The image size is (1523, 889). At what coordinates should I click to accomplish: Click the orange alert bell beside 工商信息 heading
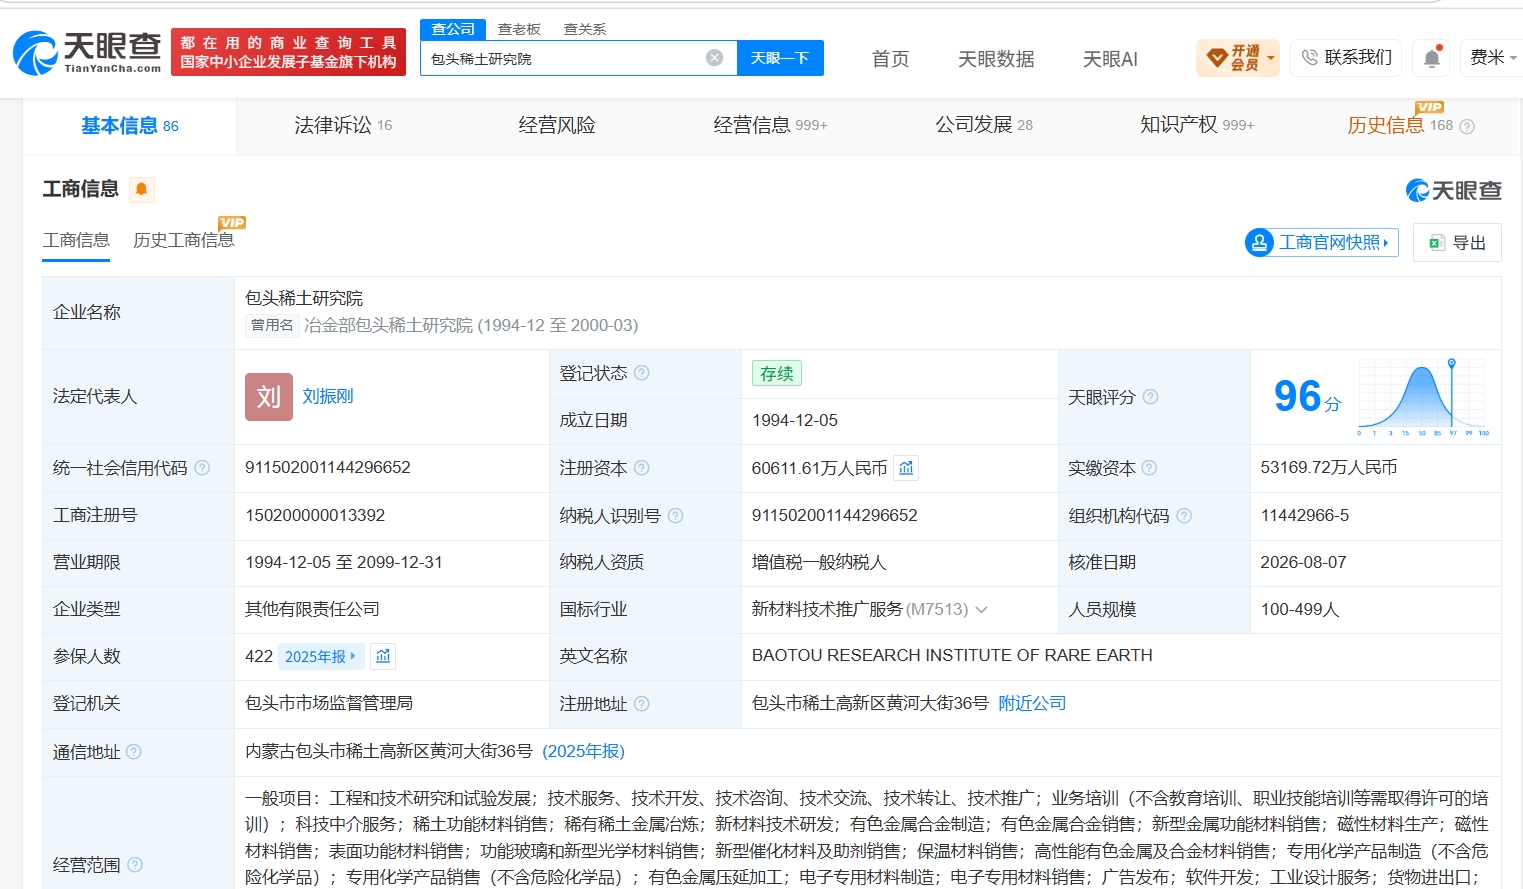[x=141, y=189]
